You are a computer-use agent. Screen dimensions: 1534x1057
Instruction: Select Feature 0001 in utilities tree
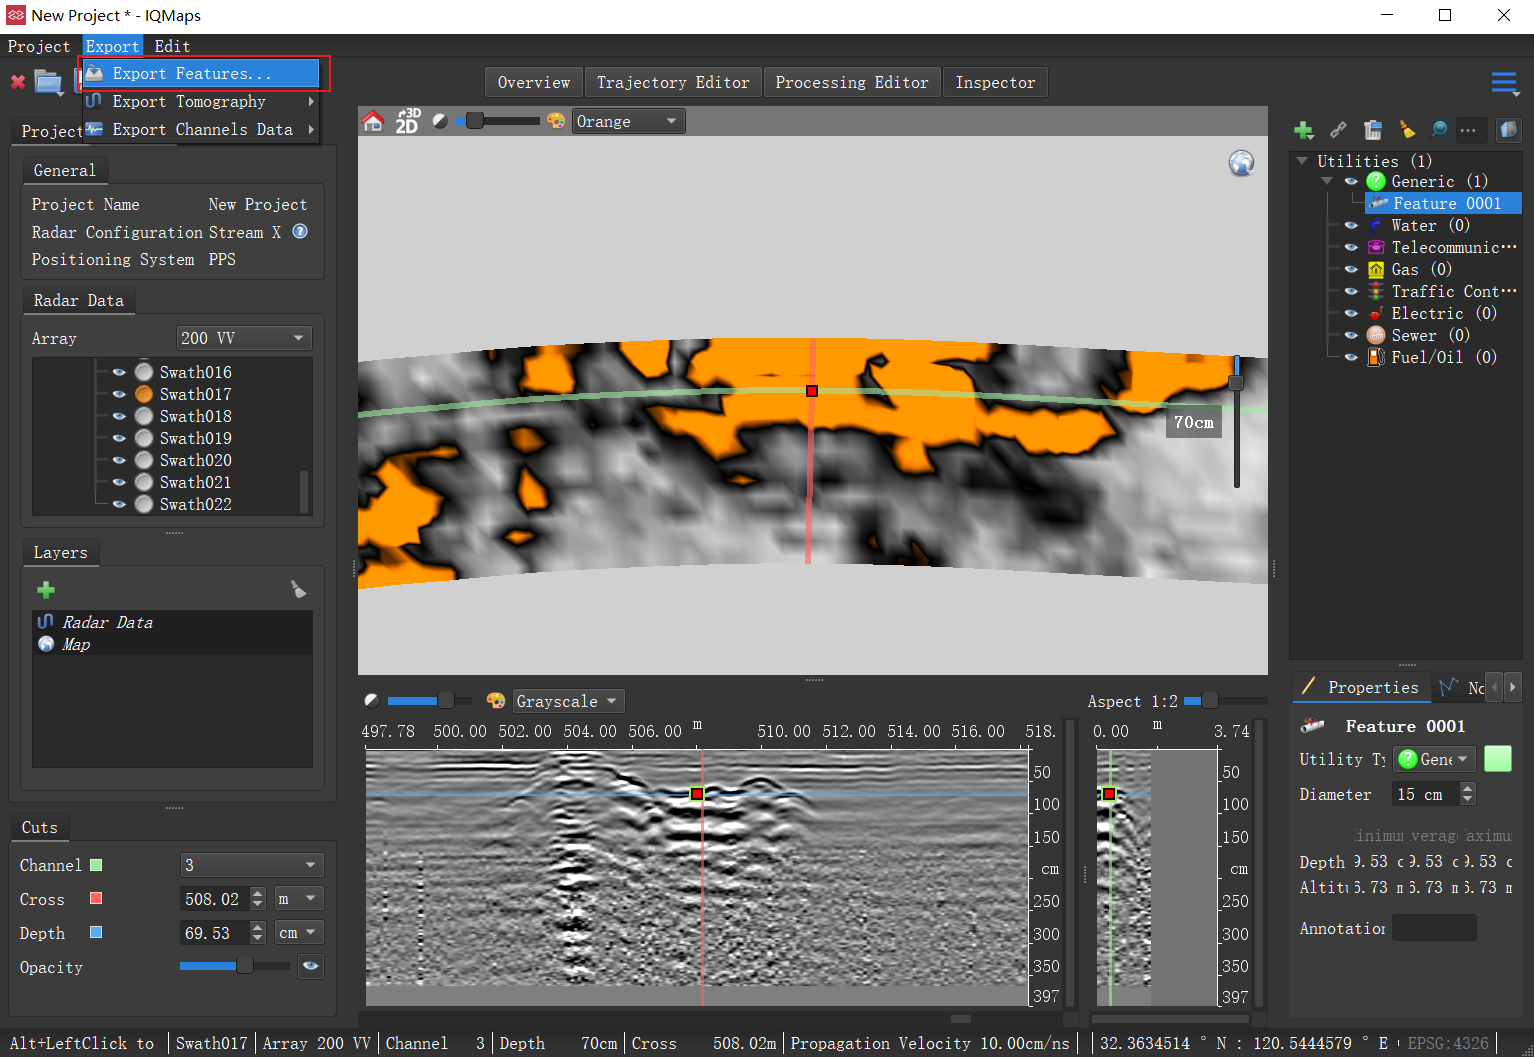pos(1443,203)
